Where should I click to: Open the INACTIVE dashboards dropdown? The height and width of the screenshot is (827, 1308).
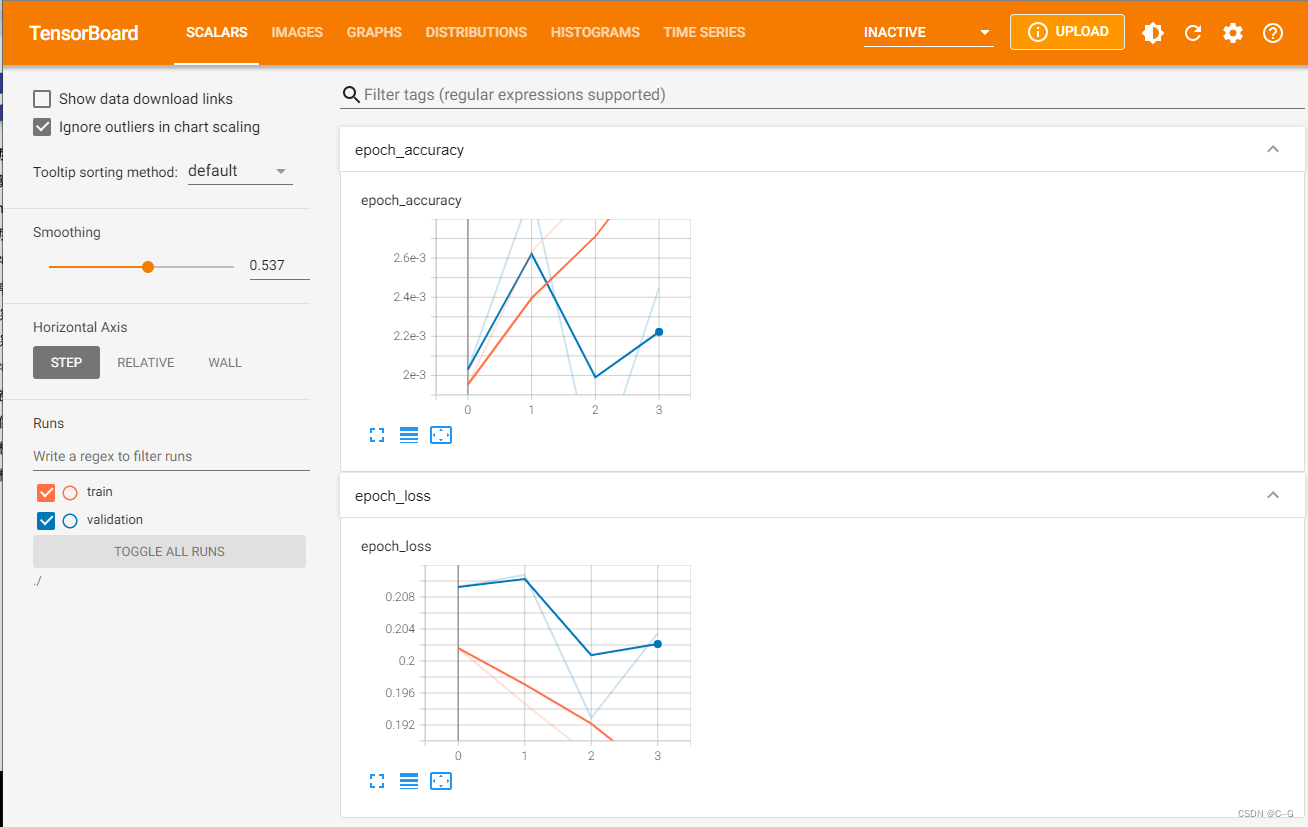coord(928,32)
